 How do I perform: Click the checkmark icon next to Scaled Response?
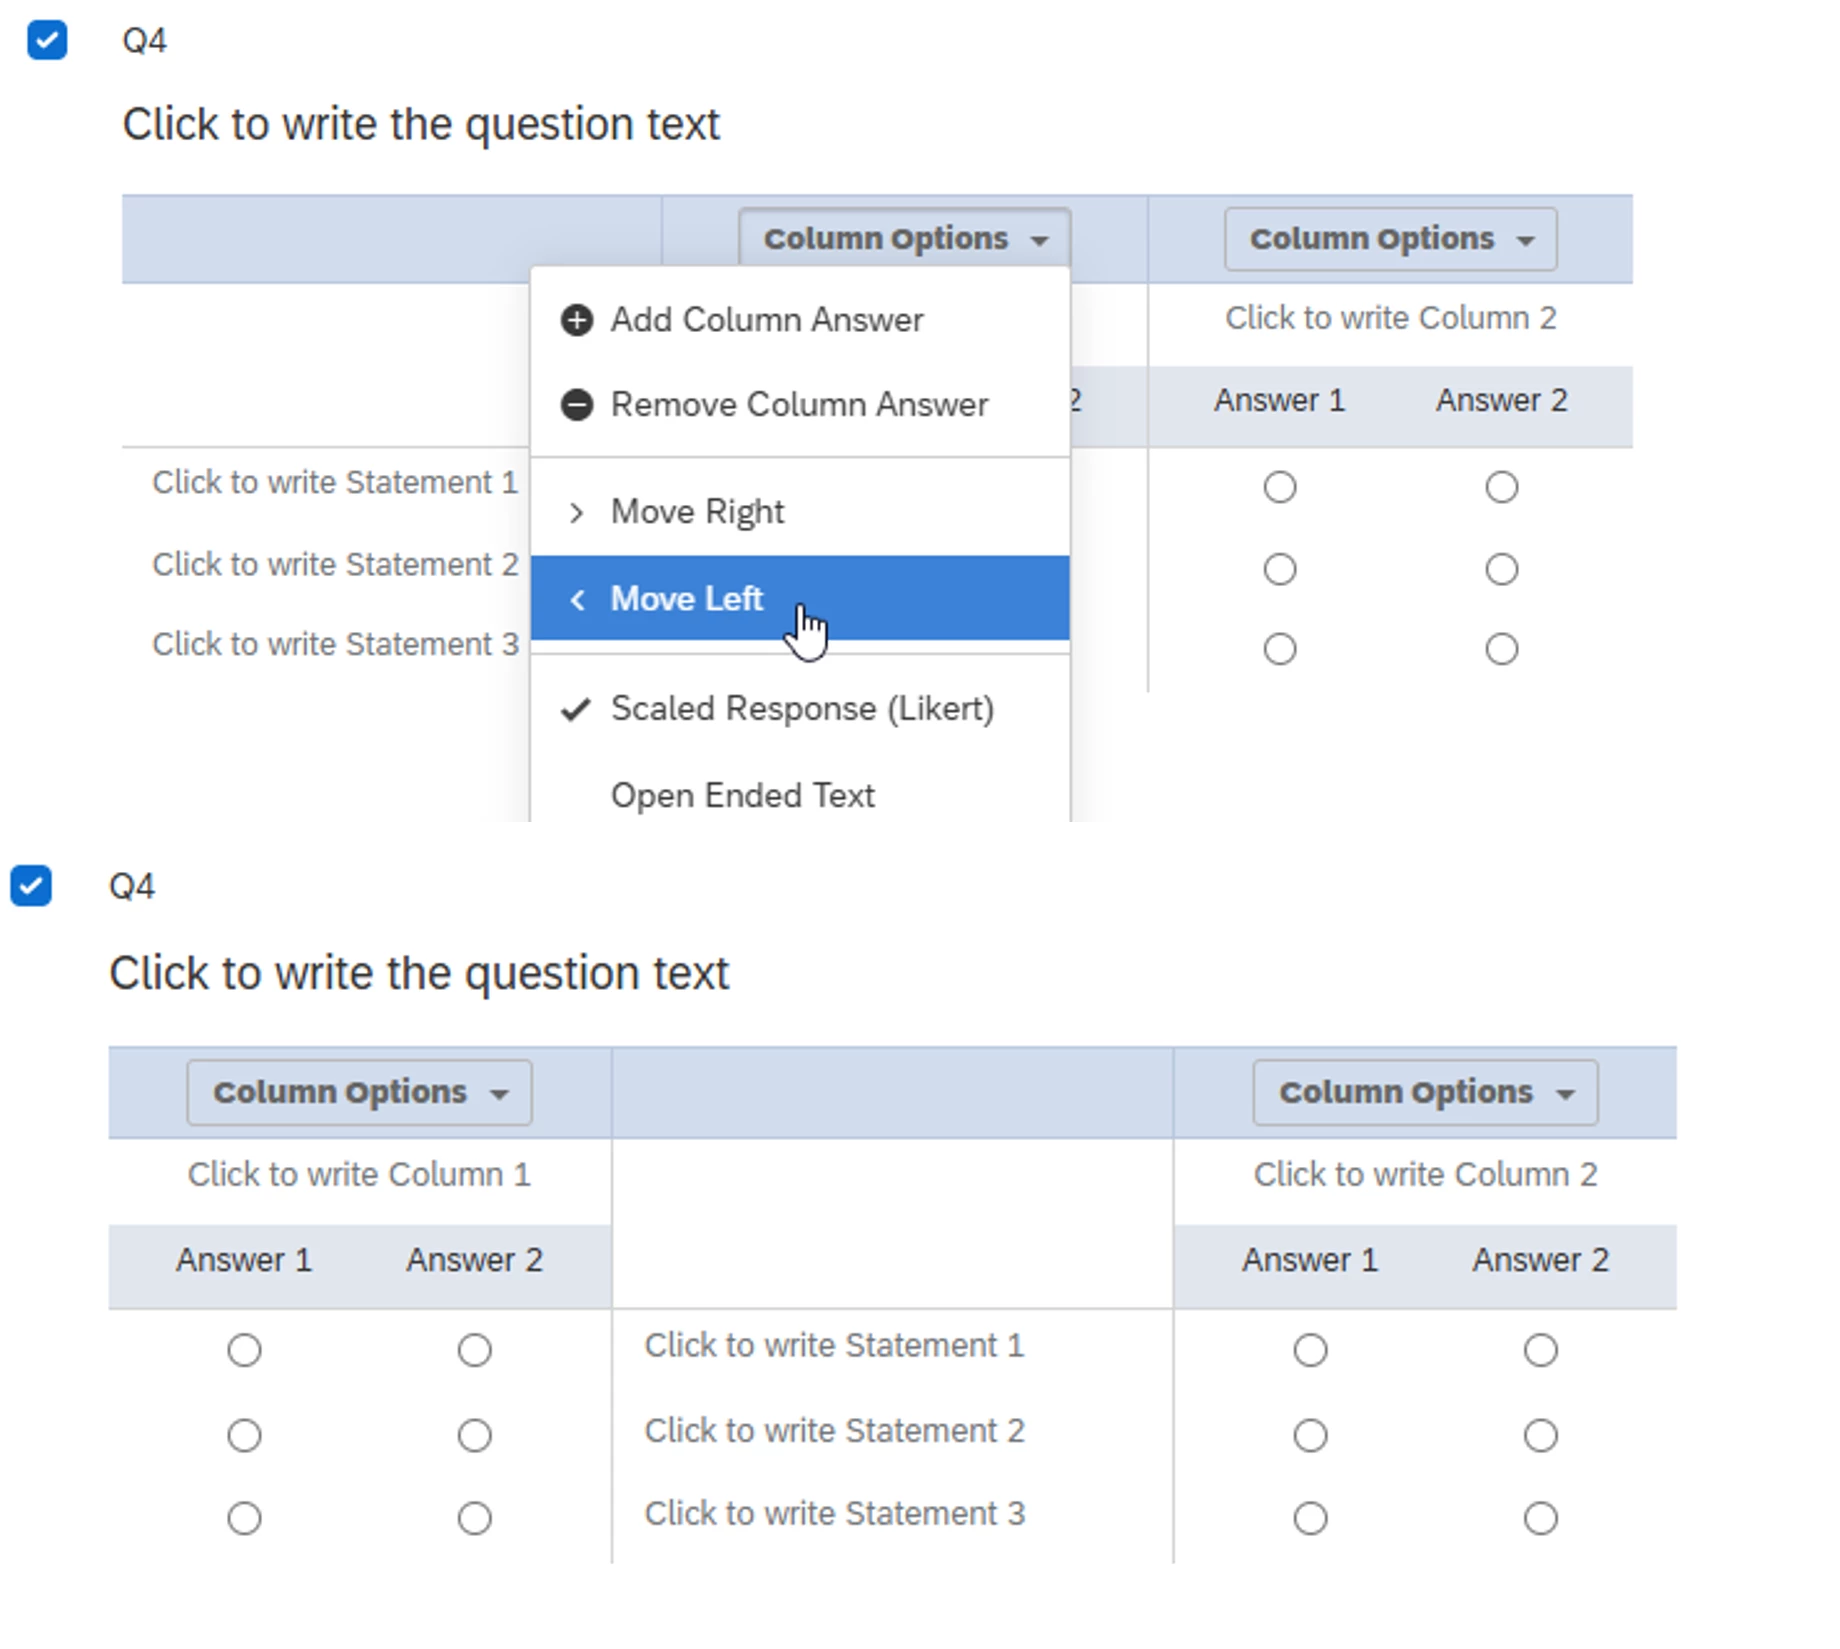click(575, 709)
